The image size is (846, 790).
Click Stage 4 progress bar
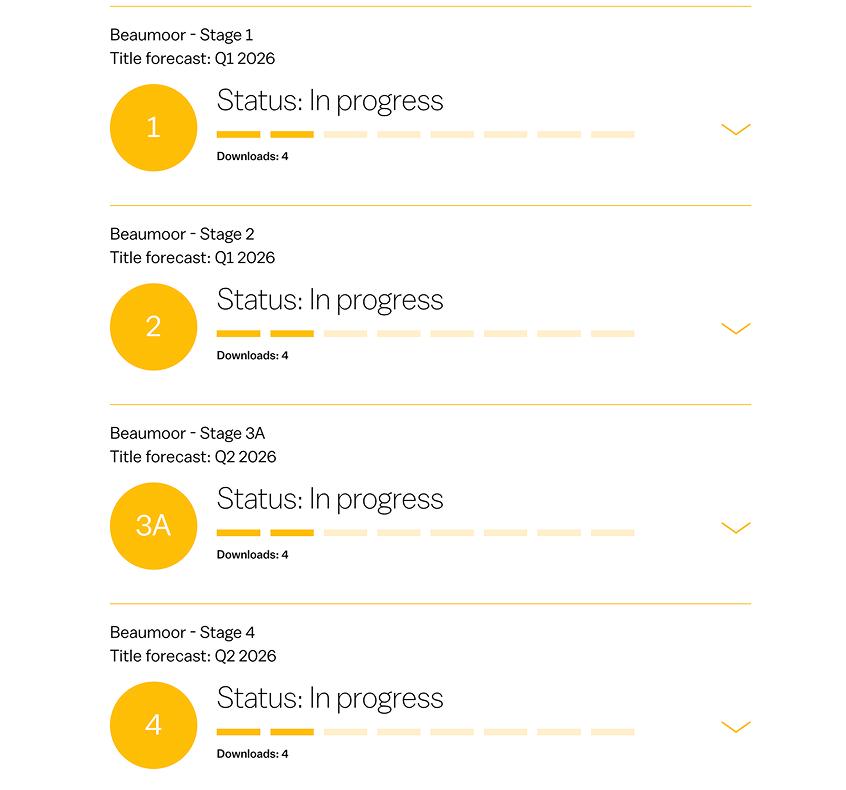425,732
